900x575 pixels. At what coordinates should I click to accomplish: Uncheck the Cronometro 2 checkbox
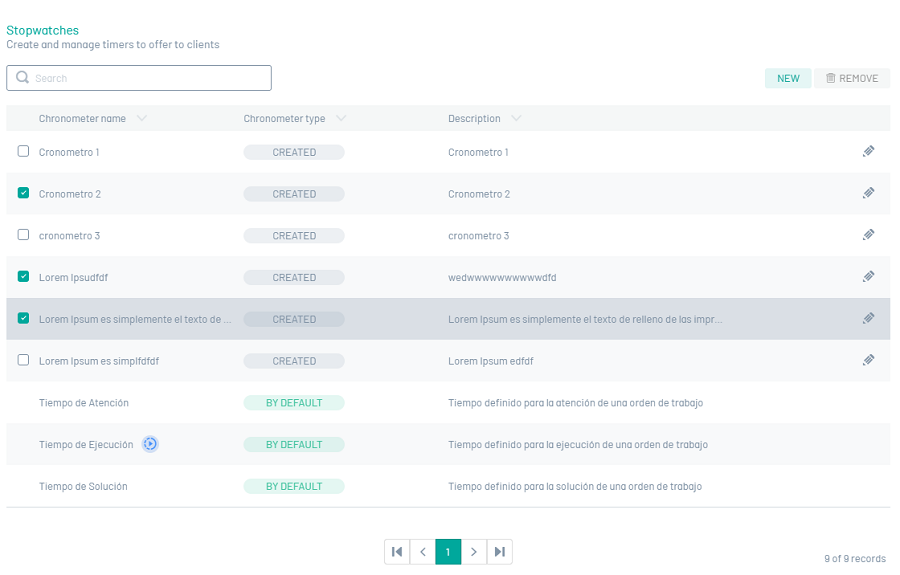coord(23,193)
